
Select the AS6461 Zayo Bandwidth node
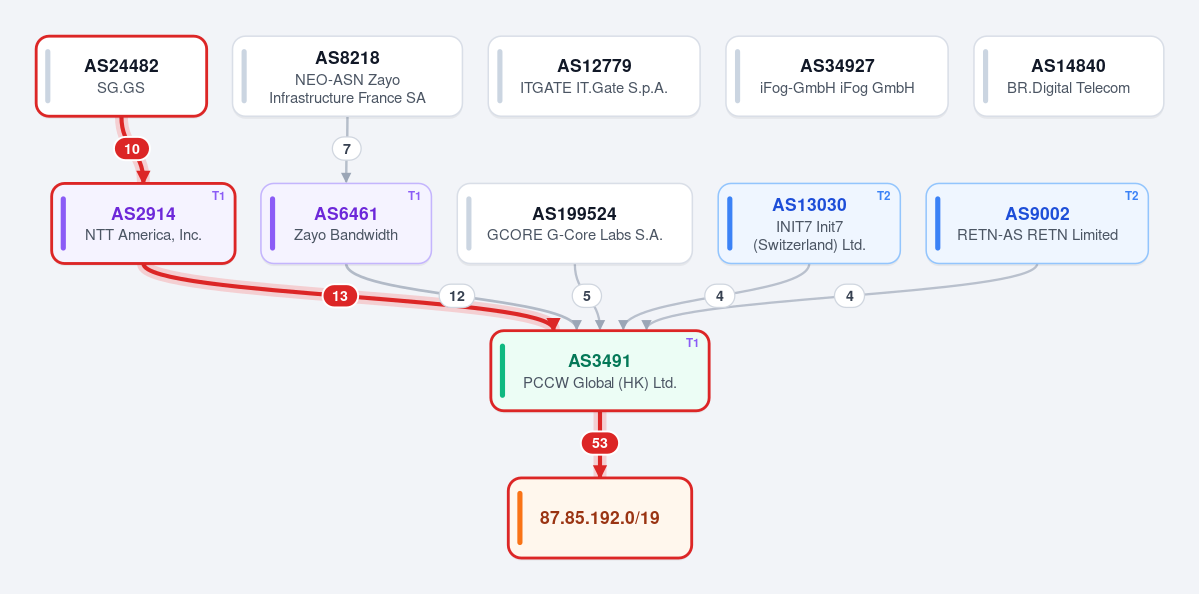click(346, 223)
